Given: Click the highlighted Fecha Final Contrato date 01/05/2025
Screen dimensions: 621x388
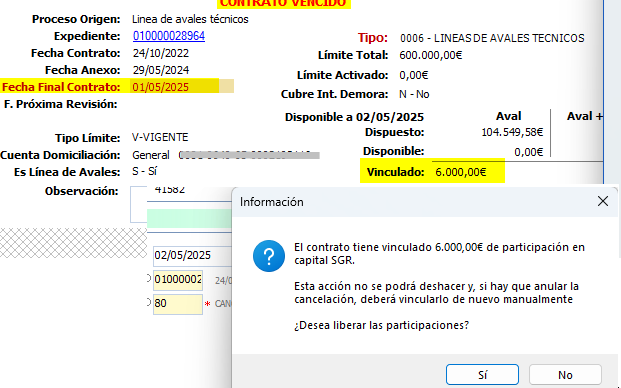Looking at the screenshot, I should coord(160,87).
